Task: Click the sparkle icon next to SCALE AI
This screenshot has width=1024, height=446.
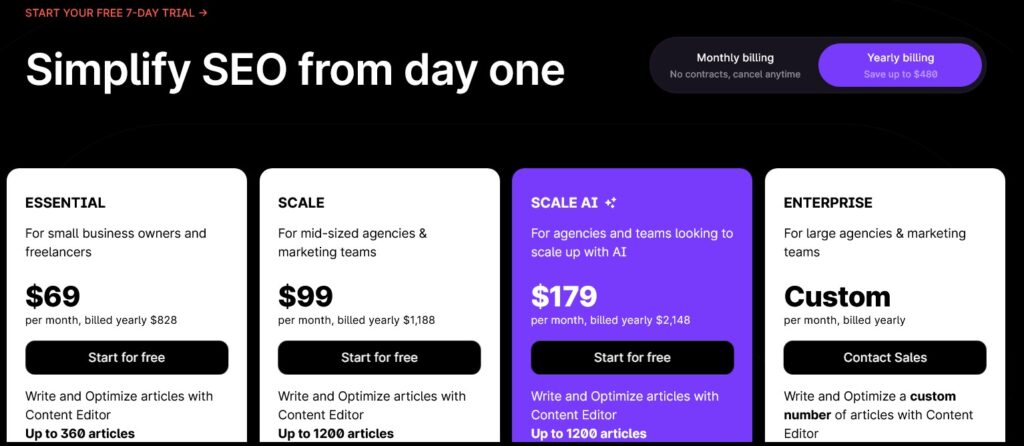Action: tap(611, 203)
